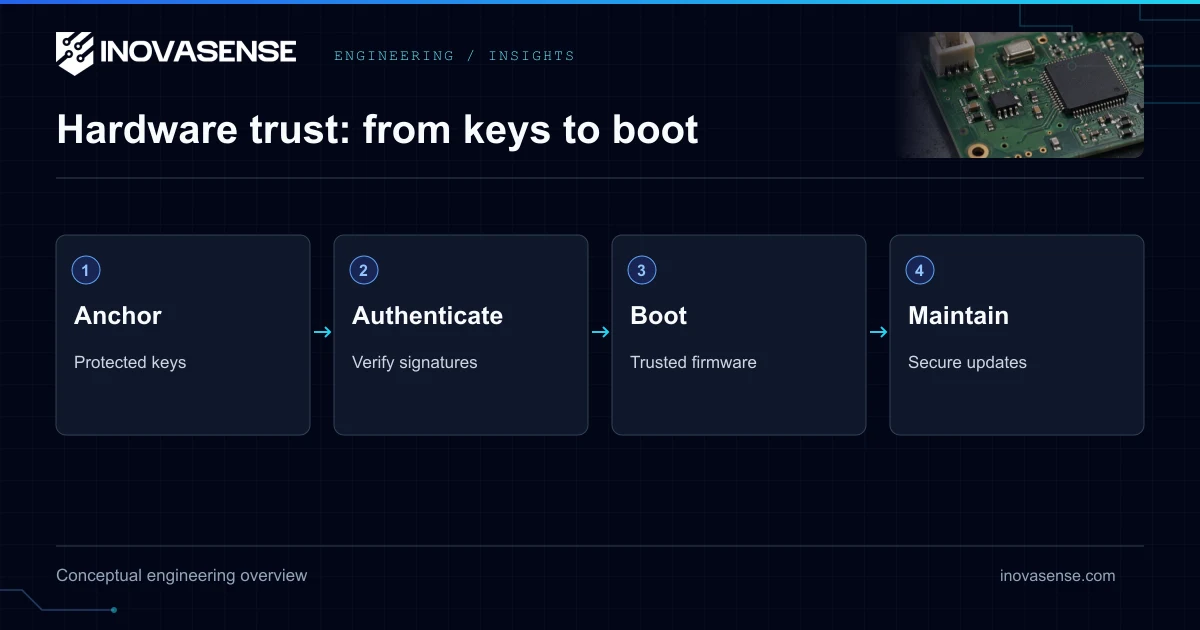The height and width of the screenshot is (630, 1200).
Task: Select the ENGINEERING / INSIGHTS label
Action: pos(454,56)
